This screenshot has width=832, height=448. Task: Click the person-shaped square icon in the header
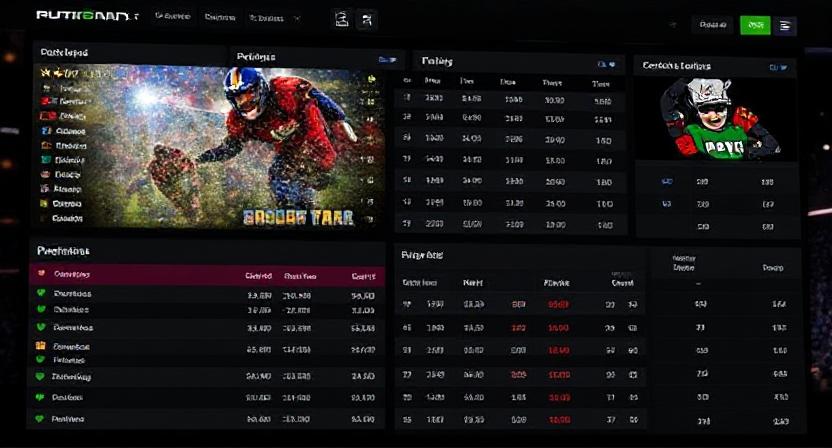coord(342,20)
